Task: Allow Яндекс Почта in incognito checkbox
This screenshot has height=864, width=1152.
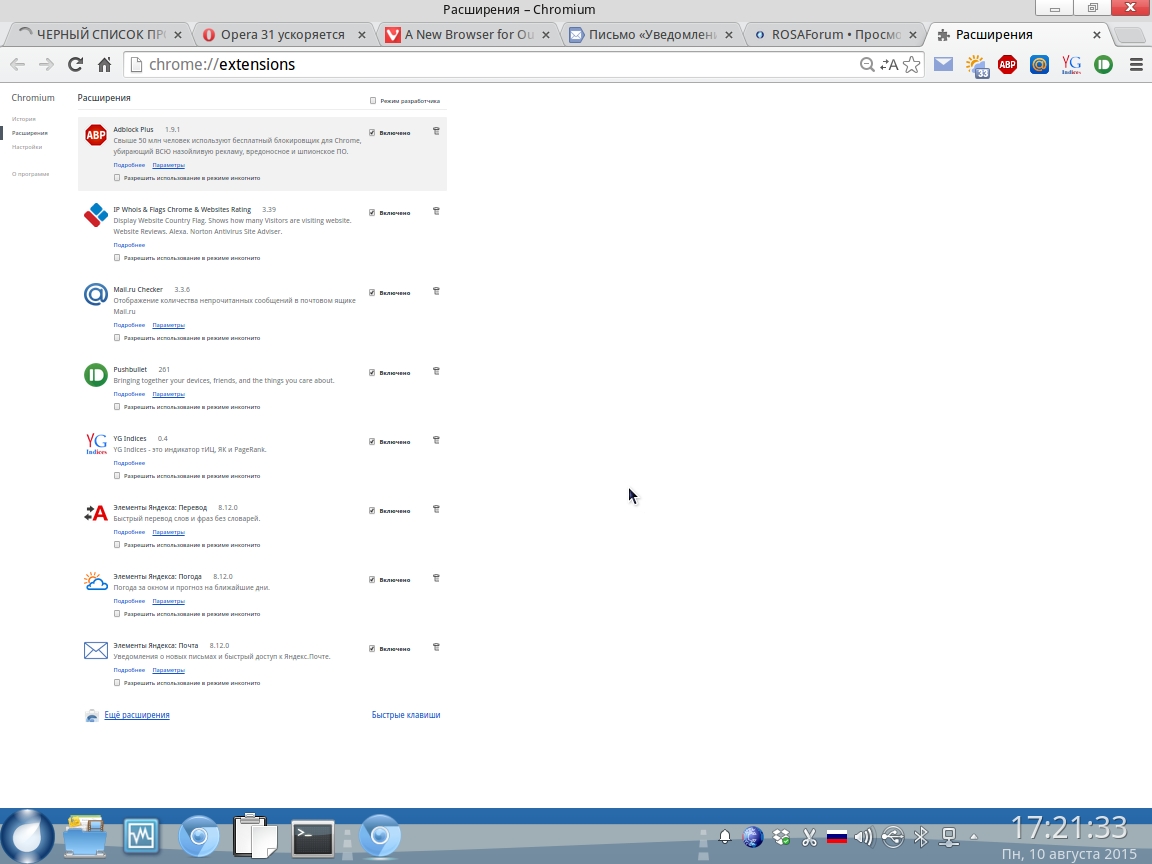Action: click(x=117, y=683)
